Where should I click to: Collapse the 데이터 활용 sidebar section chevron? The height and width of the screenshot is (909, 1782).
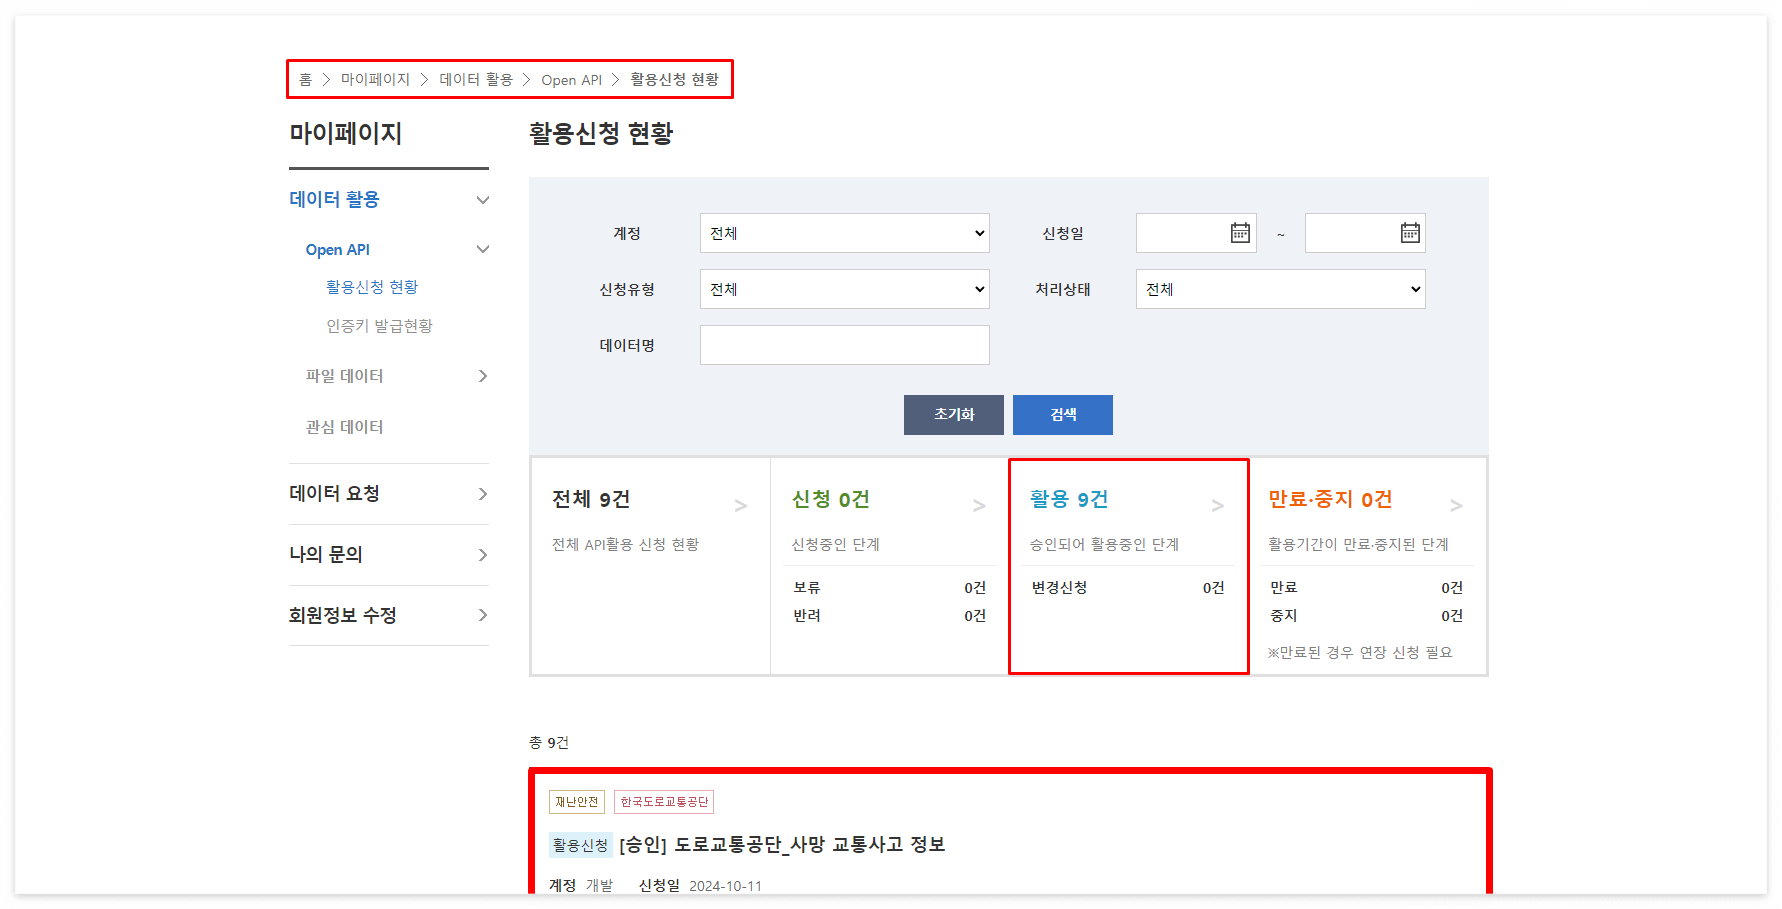483,200
